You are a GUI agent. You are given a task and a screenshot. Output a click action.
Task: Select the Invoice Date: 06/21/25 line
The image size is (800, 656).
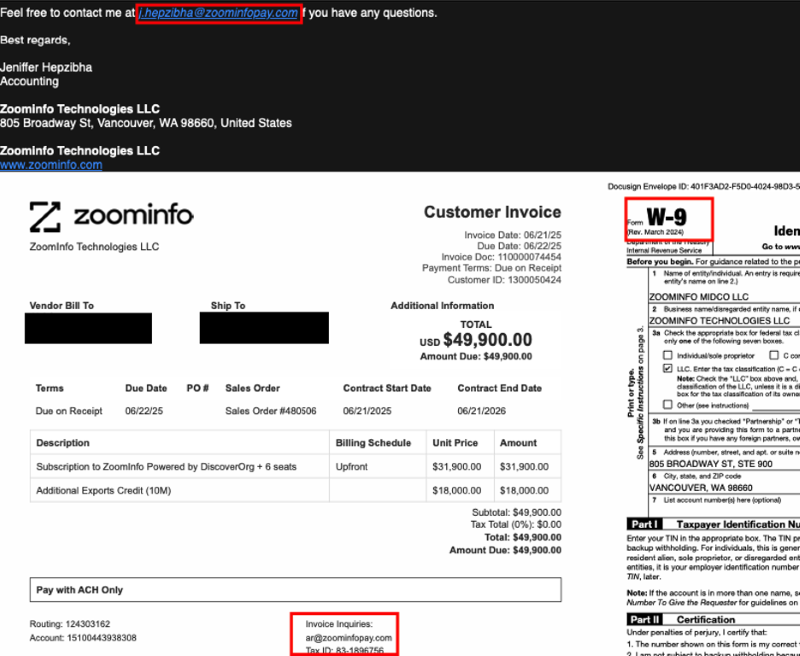click(x=513, y=235)
